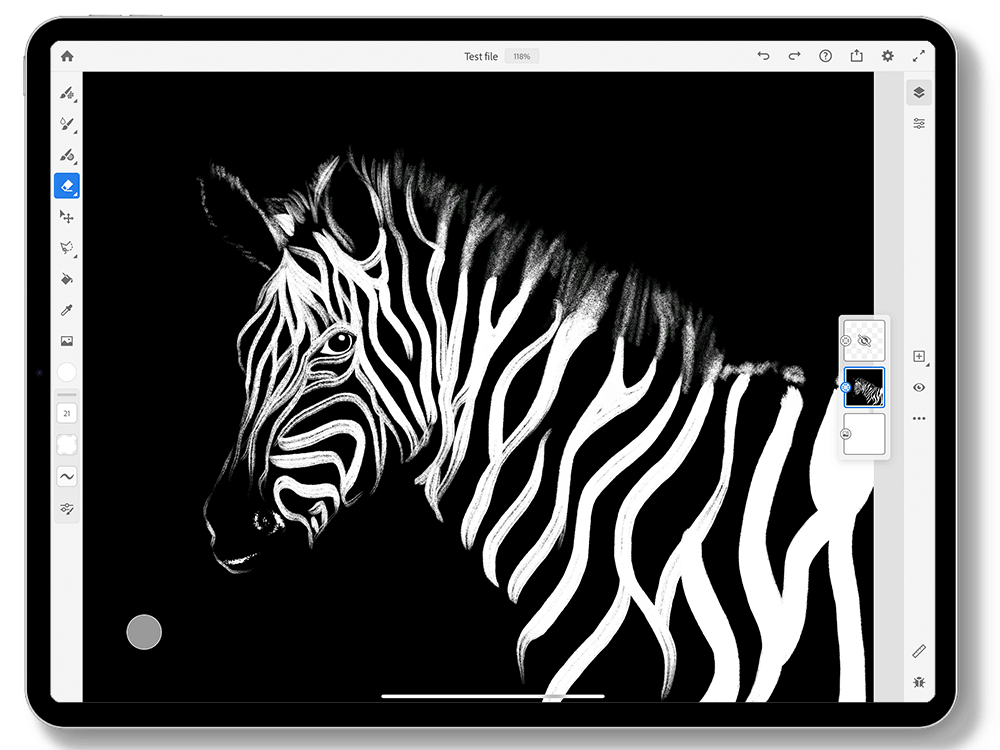The height and width of the screenshot is (750, 1000).
Task: Select the Transform move tool
Action: [67, 217]
